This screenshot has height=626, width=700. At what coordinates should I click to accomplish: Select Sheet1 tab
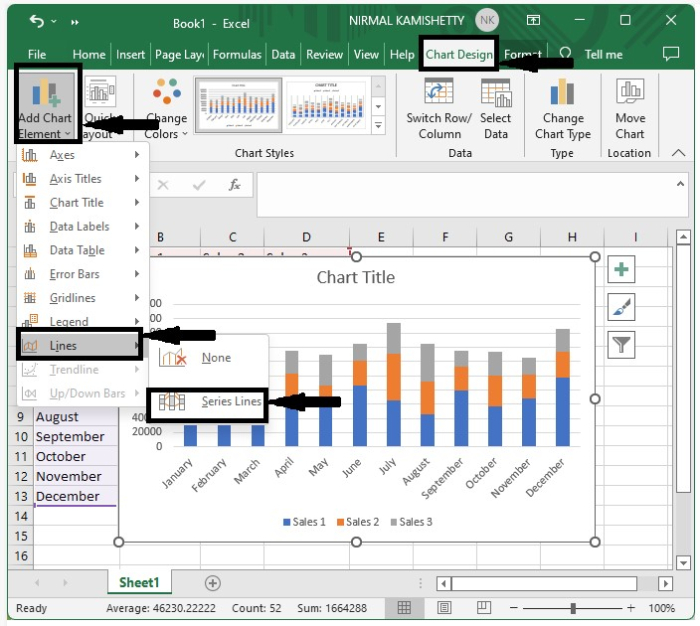[x=139, y=582]
